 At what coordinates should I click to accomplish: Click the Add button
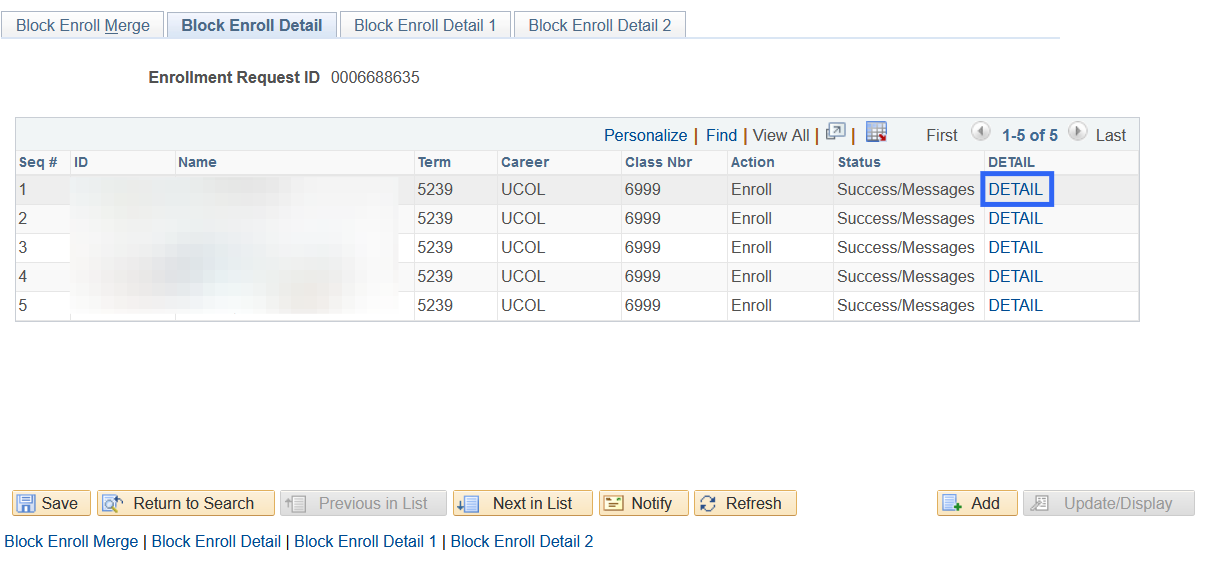click(976, 503)
